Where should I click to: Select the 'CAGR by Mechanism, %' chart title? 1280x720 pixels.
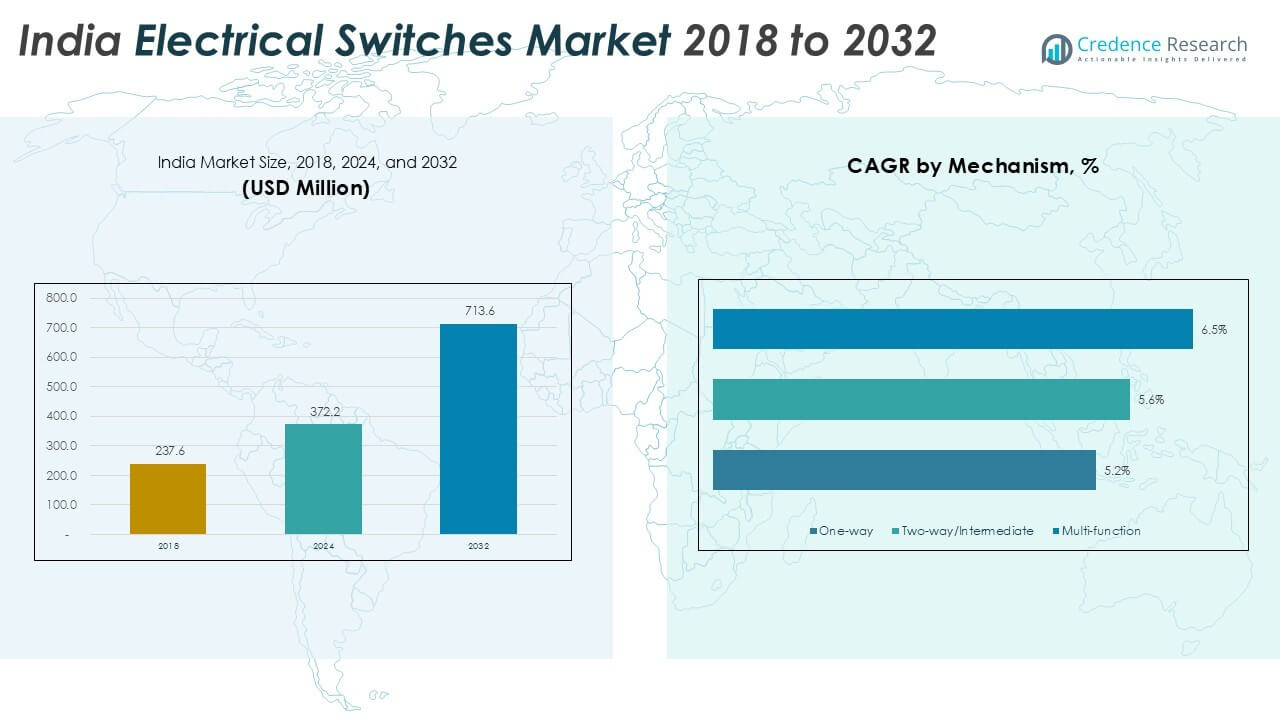973,166
